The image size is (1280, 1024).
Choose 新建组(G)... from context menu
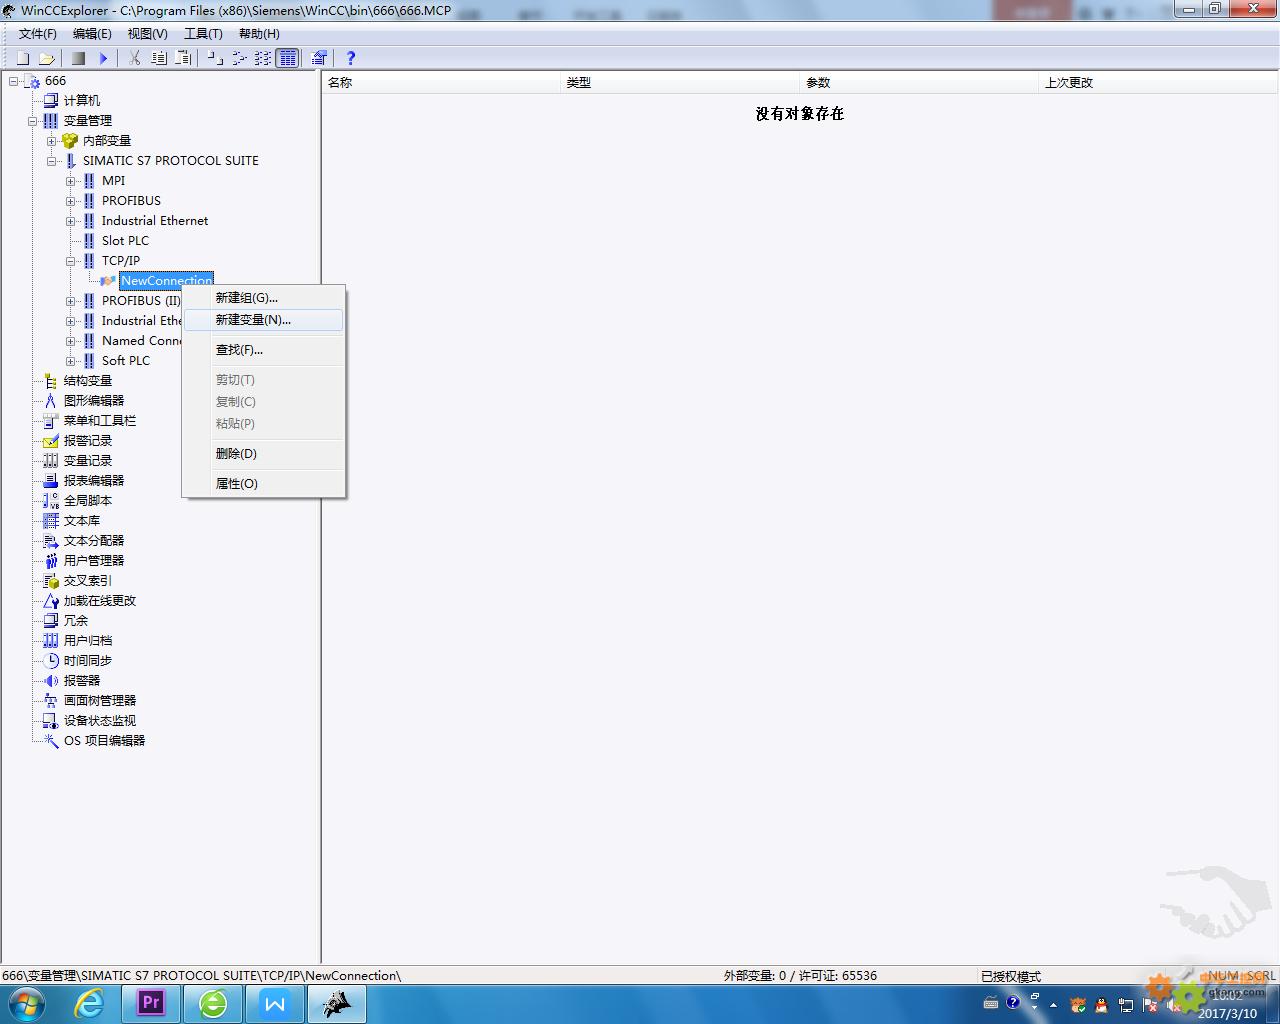click(x=264, y=298)
